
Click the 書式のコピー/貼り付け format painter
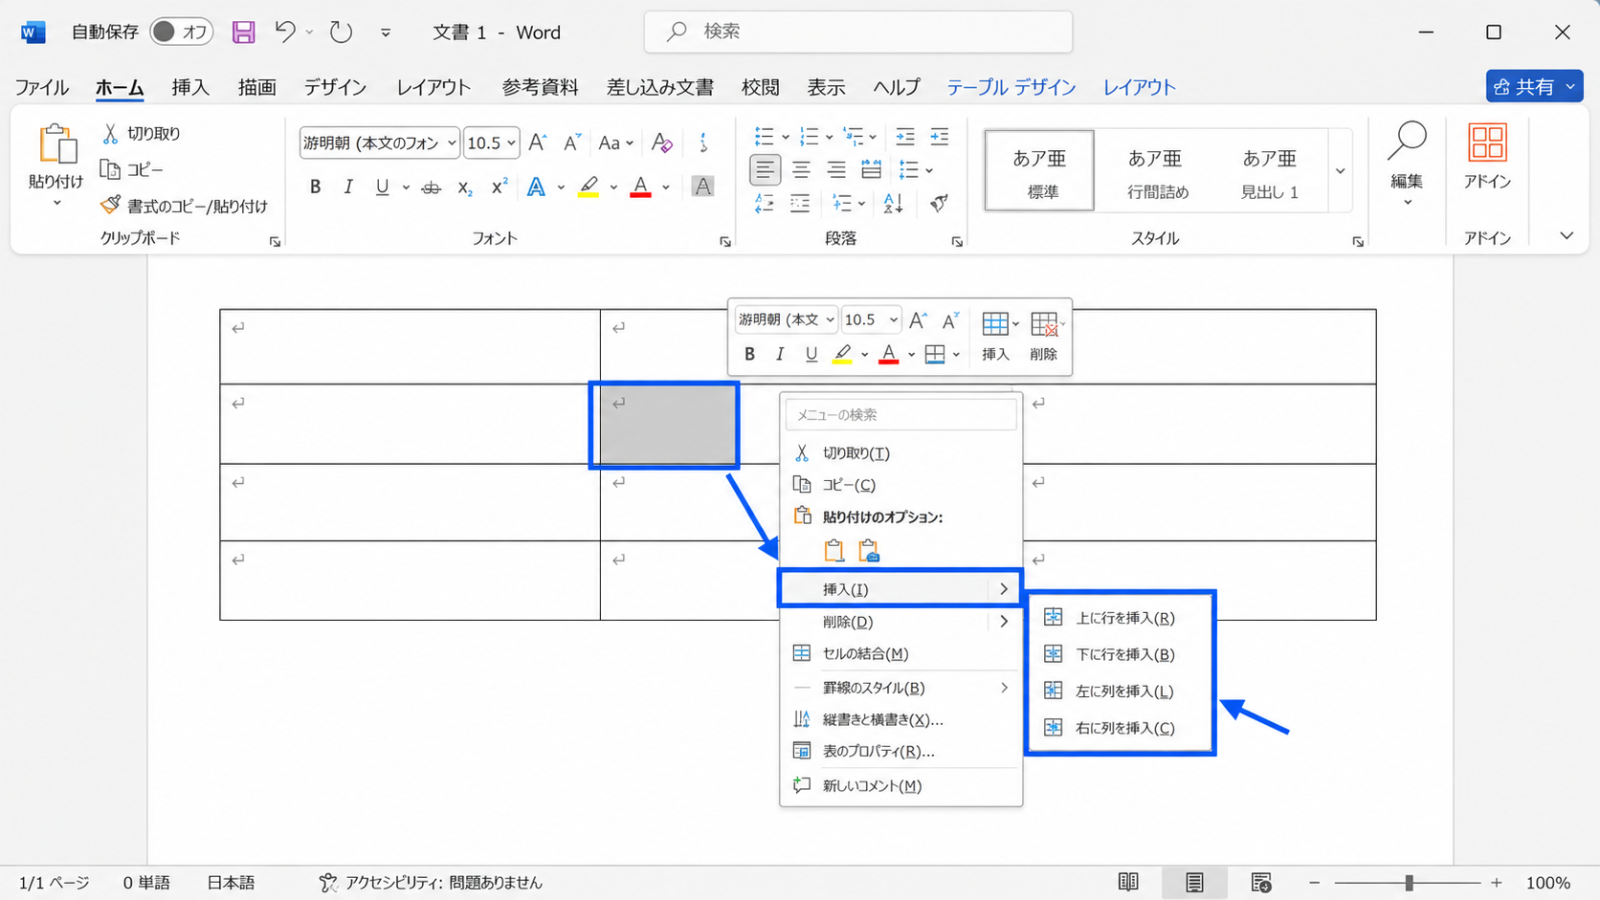pyautogui.click(x=183, y=205)
